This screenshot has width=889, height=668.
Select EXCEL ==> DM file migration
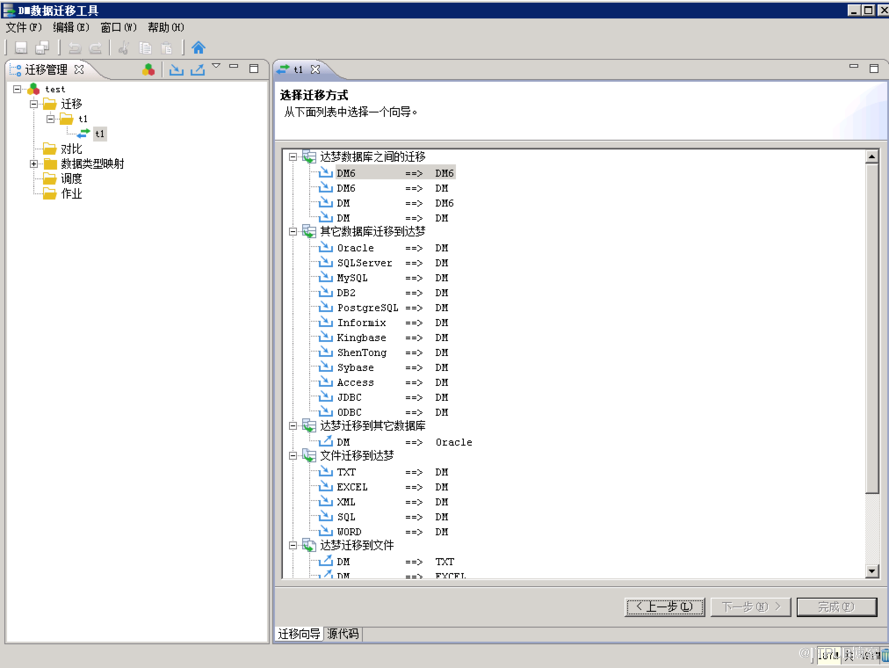(x=352, y=487)
